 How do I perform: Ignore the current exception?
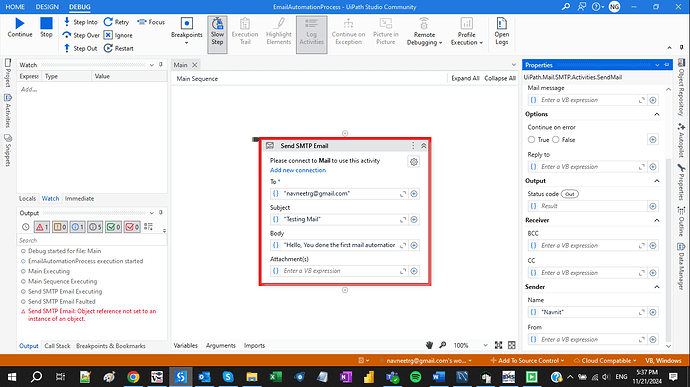(x=118, y=35)
